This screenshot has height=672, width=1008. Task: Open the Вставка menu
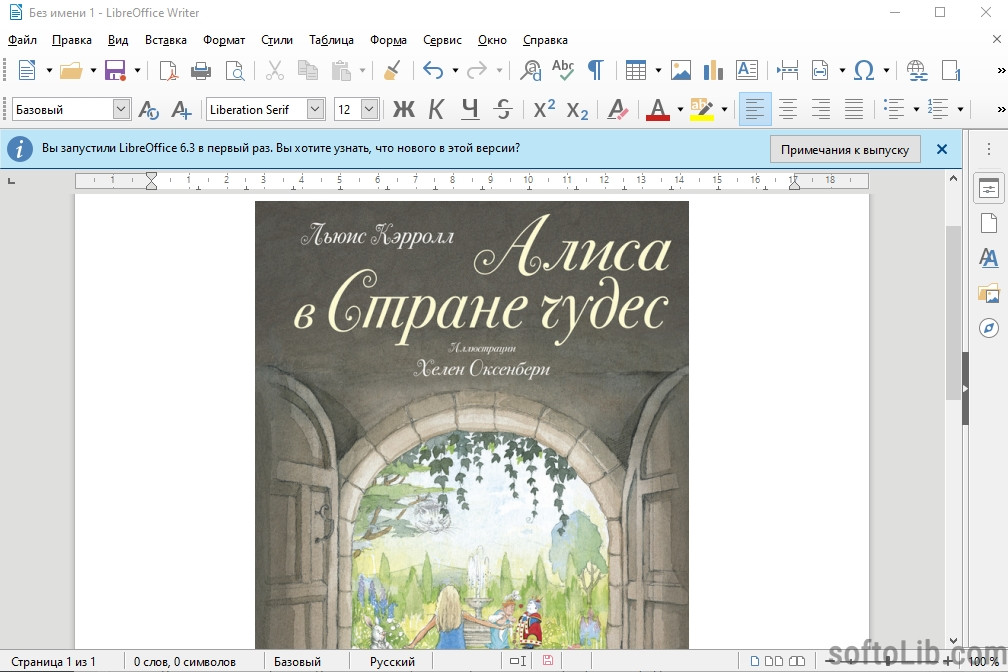166,40
